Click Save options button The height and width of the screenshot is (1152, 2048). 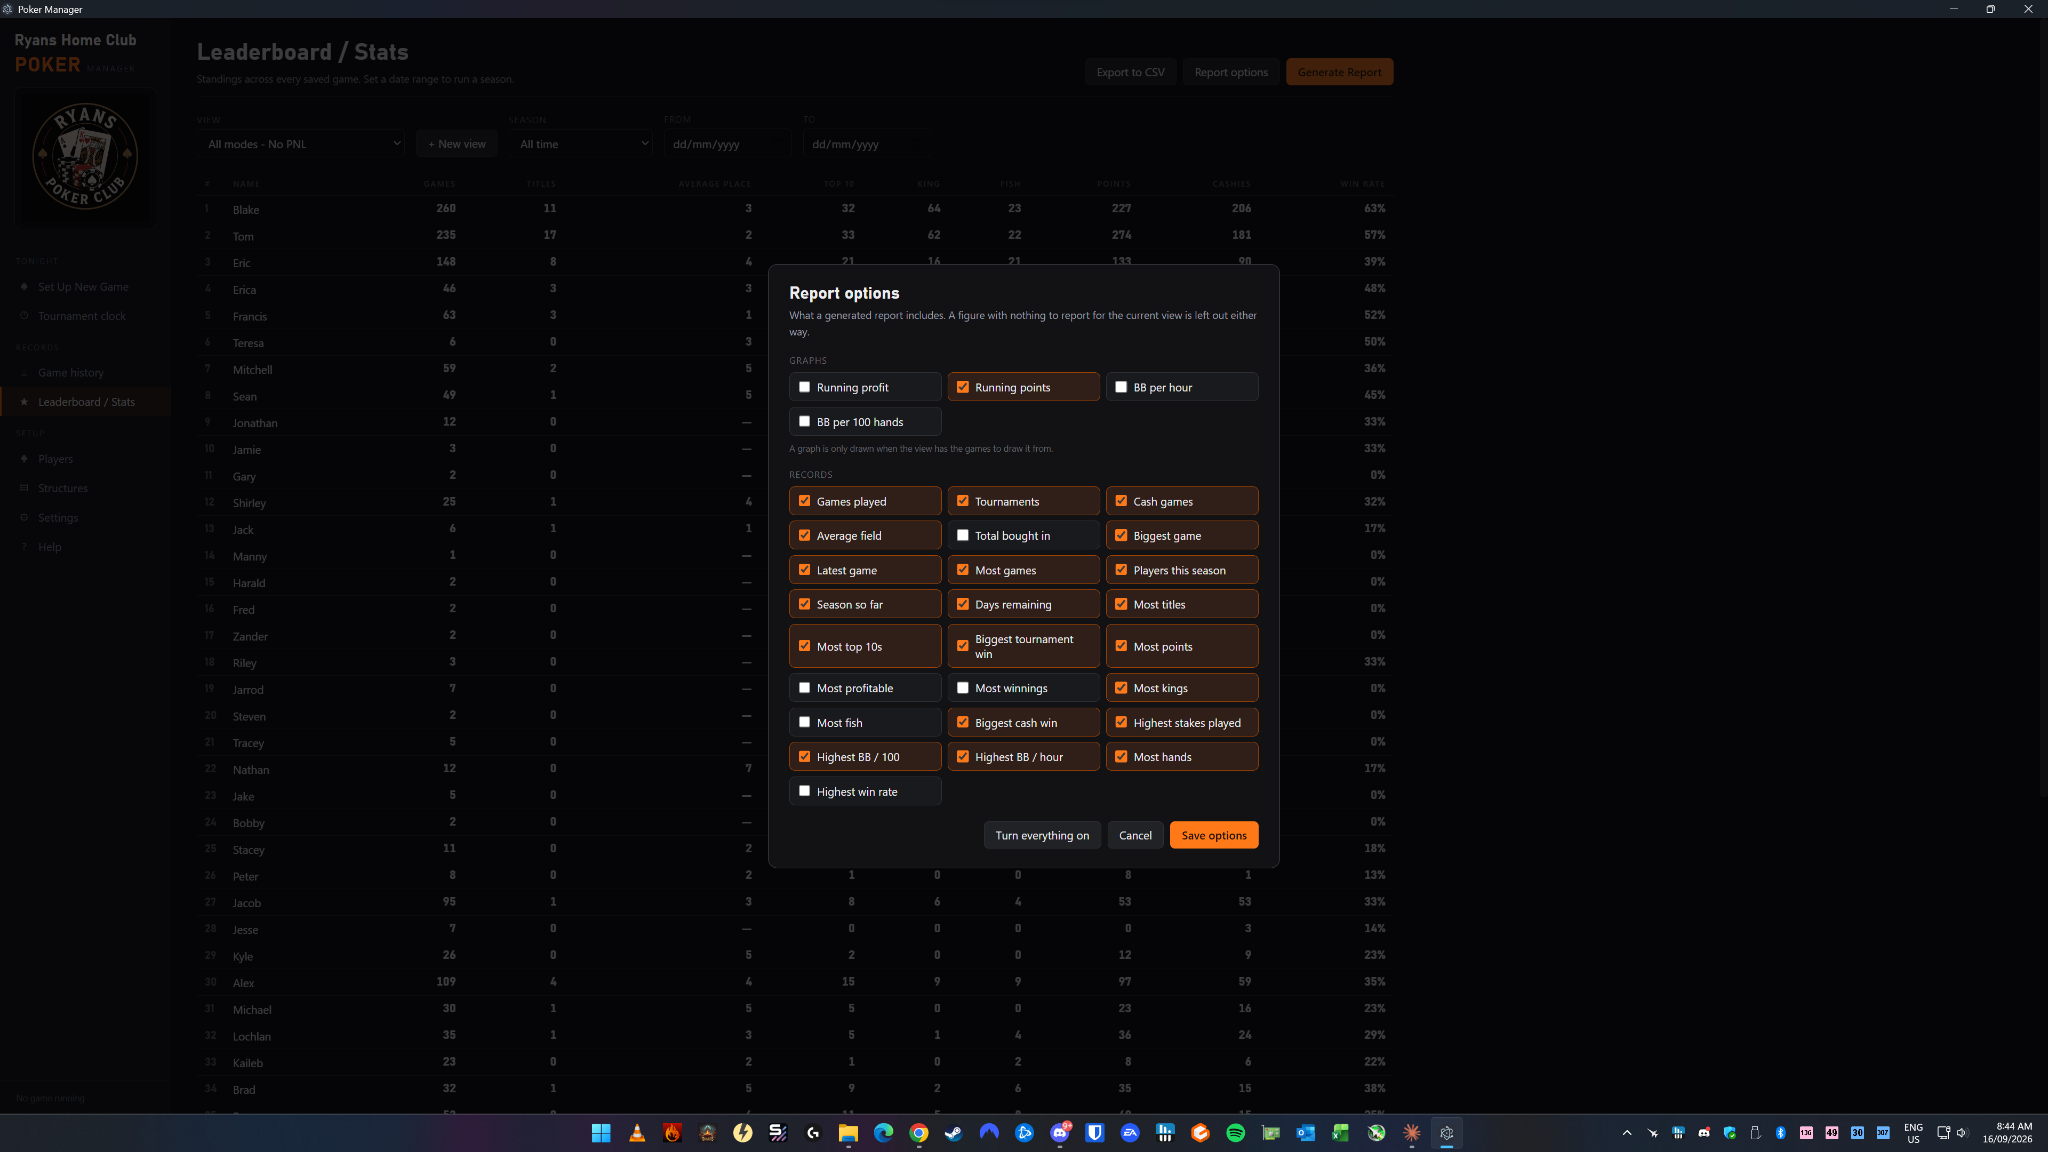[x=1214, y=835]
